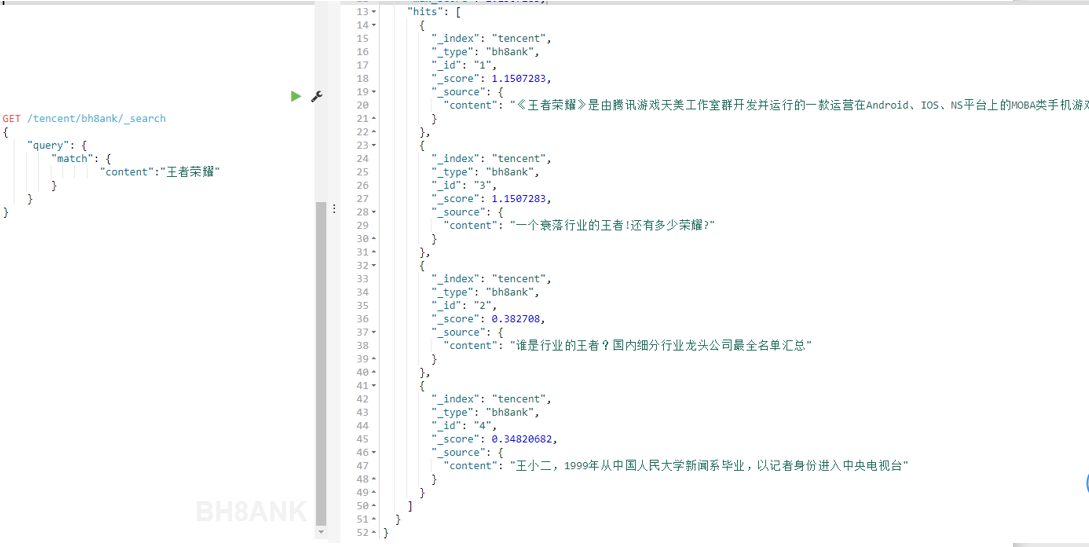Screen dimensions: 1089x547
Task: Click the fold end marker at line 50
Action: pos(375,506)
